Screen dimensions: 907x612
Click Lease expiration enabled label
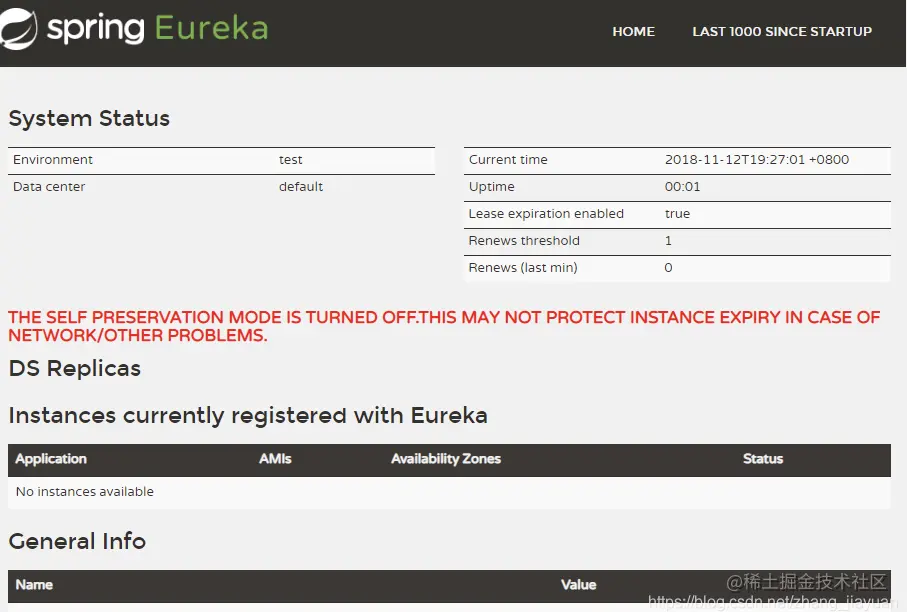pyautogui.click(x=546, y=214)
